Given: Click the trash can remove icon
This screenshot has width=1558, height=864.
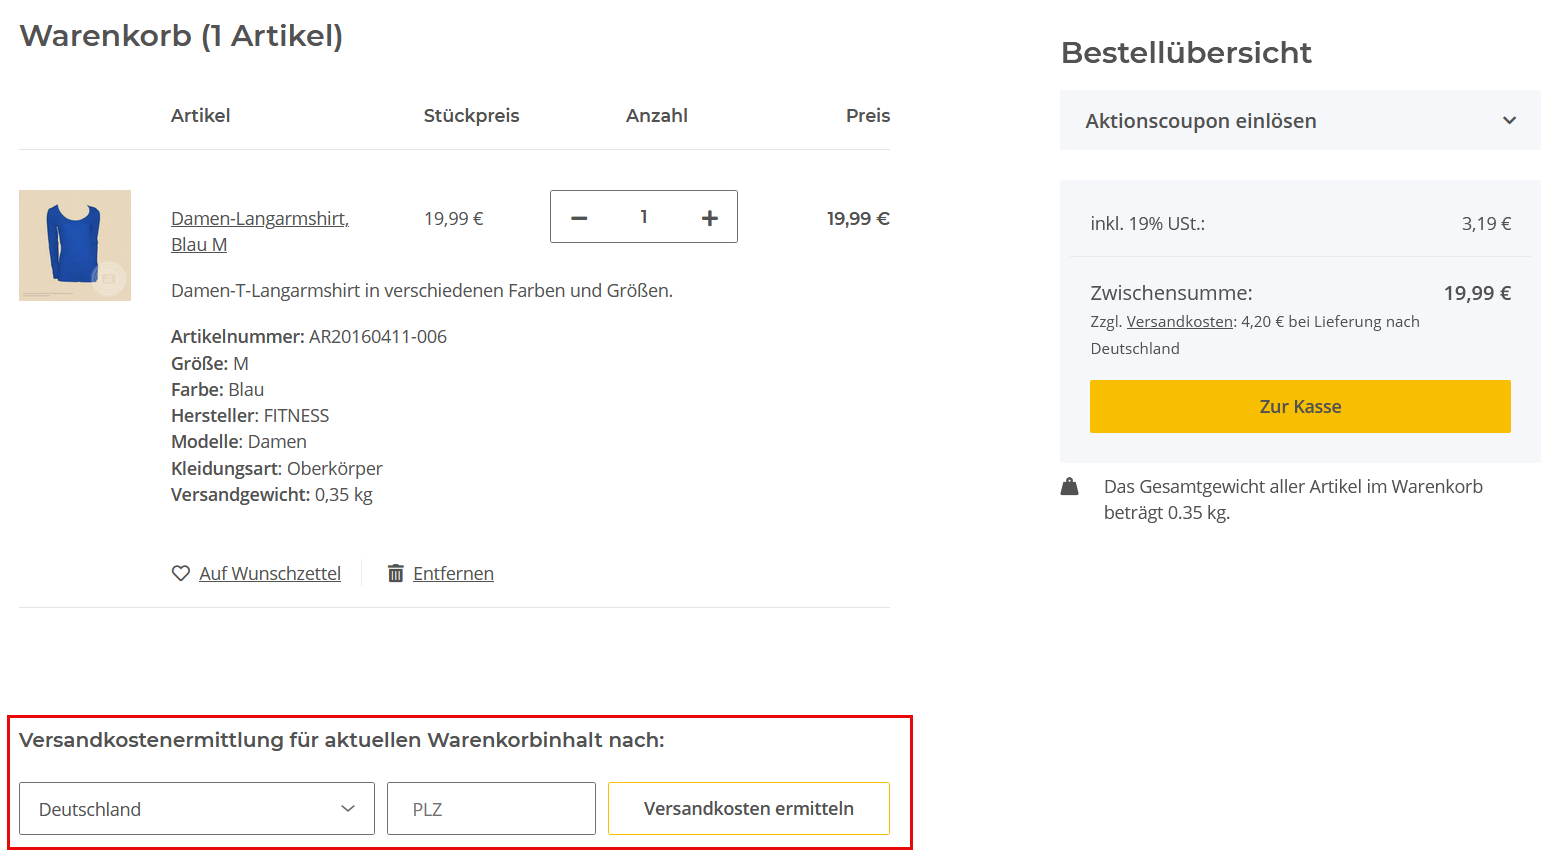Looking at the screenshot, I should point(396,573).
